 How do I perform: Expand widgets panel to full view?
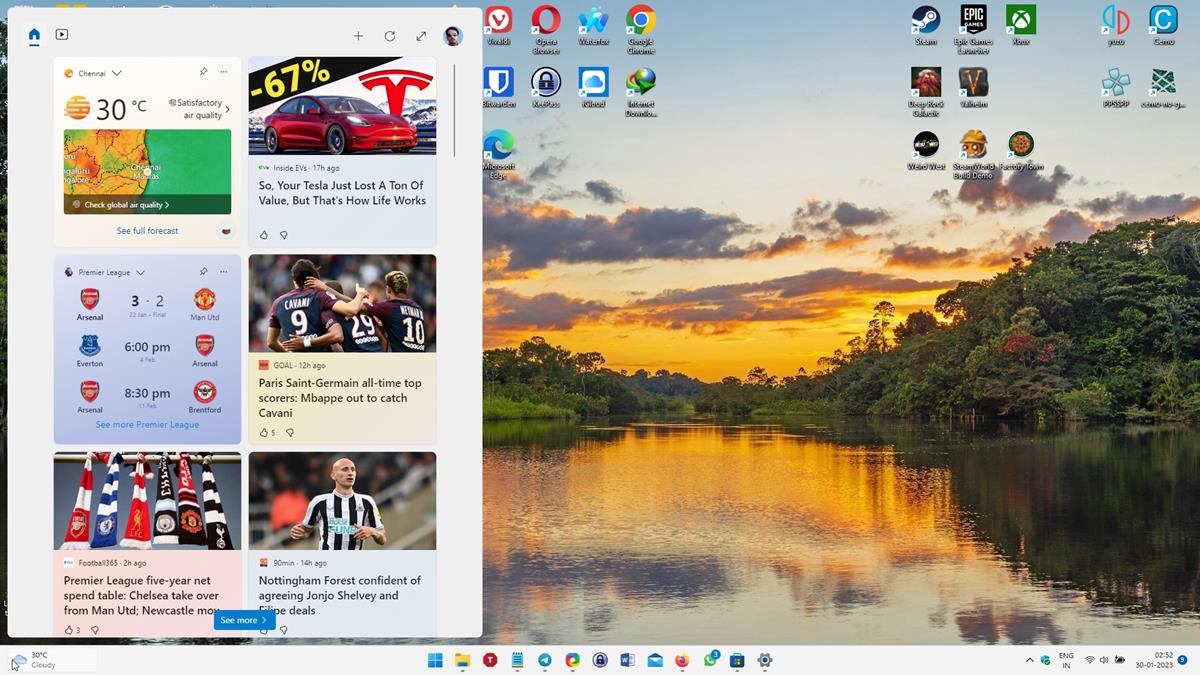coord(421,36)
